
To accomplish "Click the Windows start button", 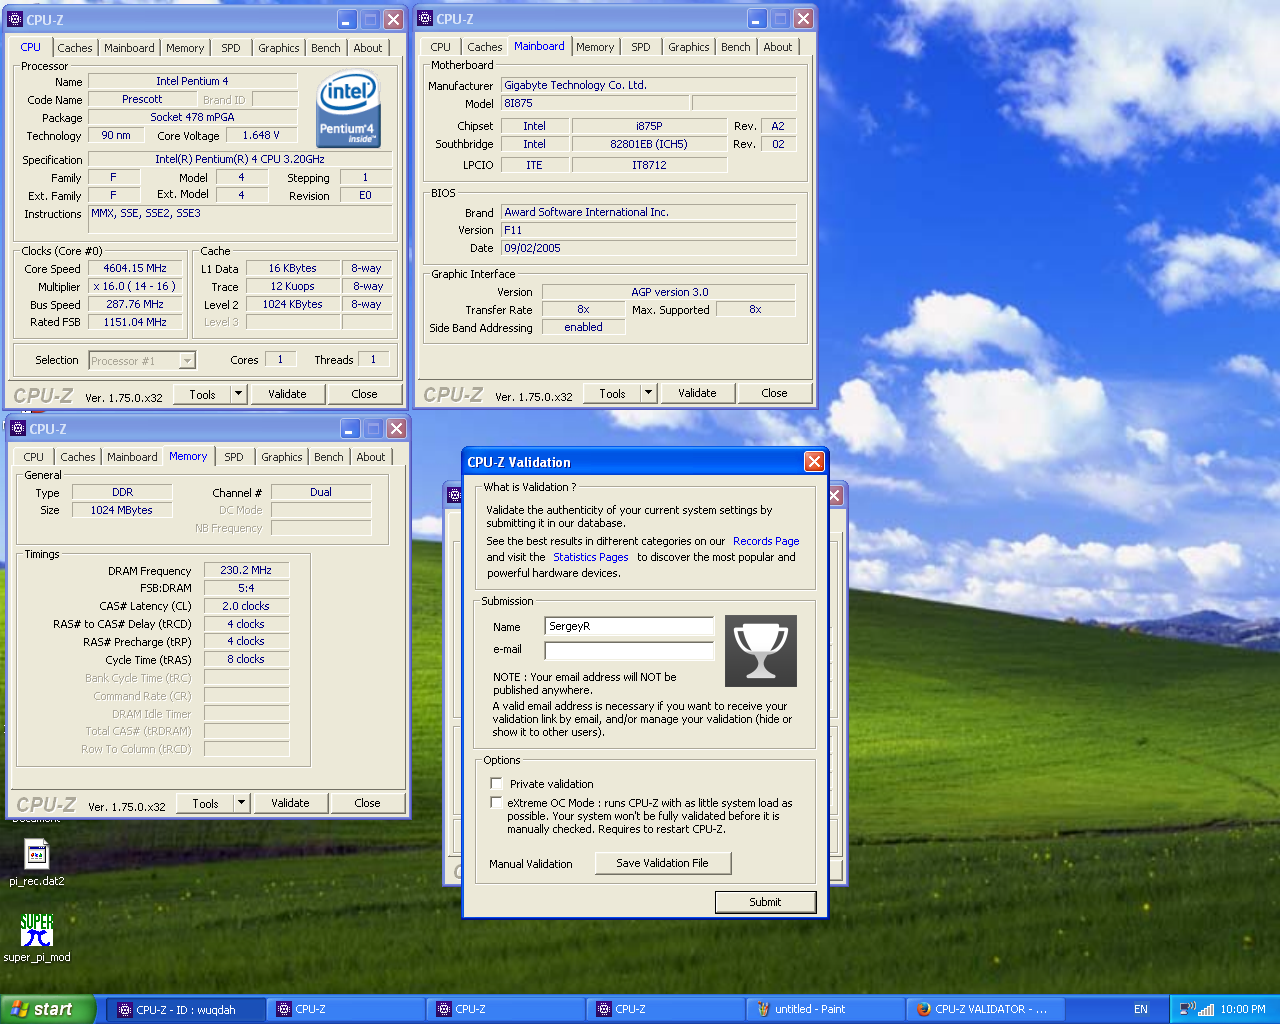I will tap(48, 1009).
